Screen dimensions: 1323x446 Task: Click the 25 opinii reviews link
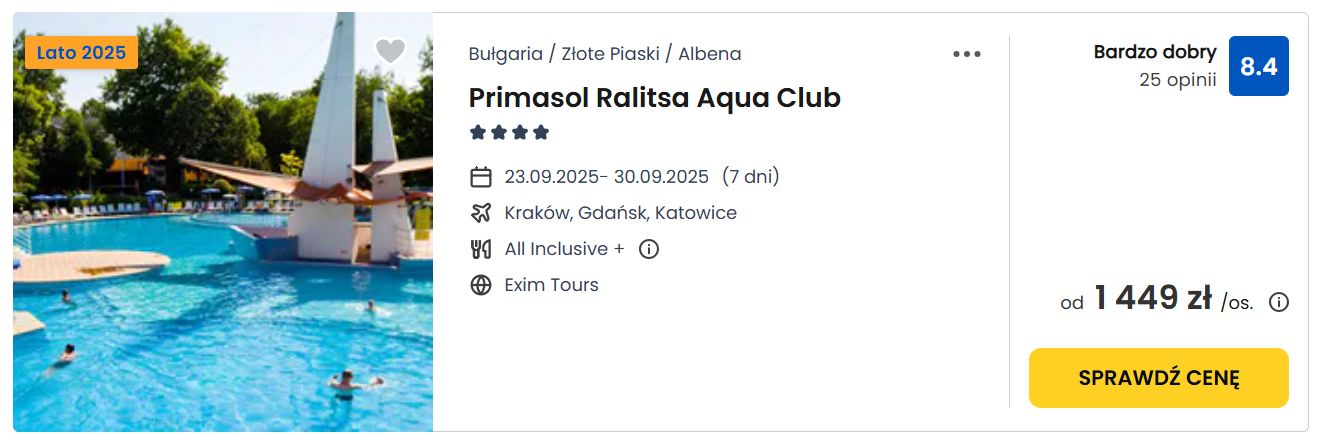pyautogui.click(x=1178, y=80)
